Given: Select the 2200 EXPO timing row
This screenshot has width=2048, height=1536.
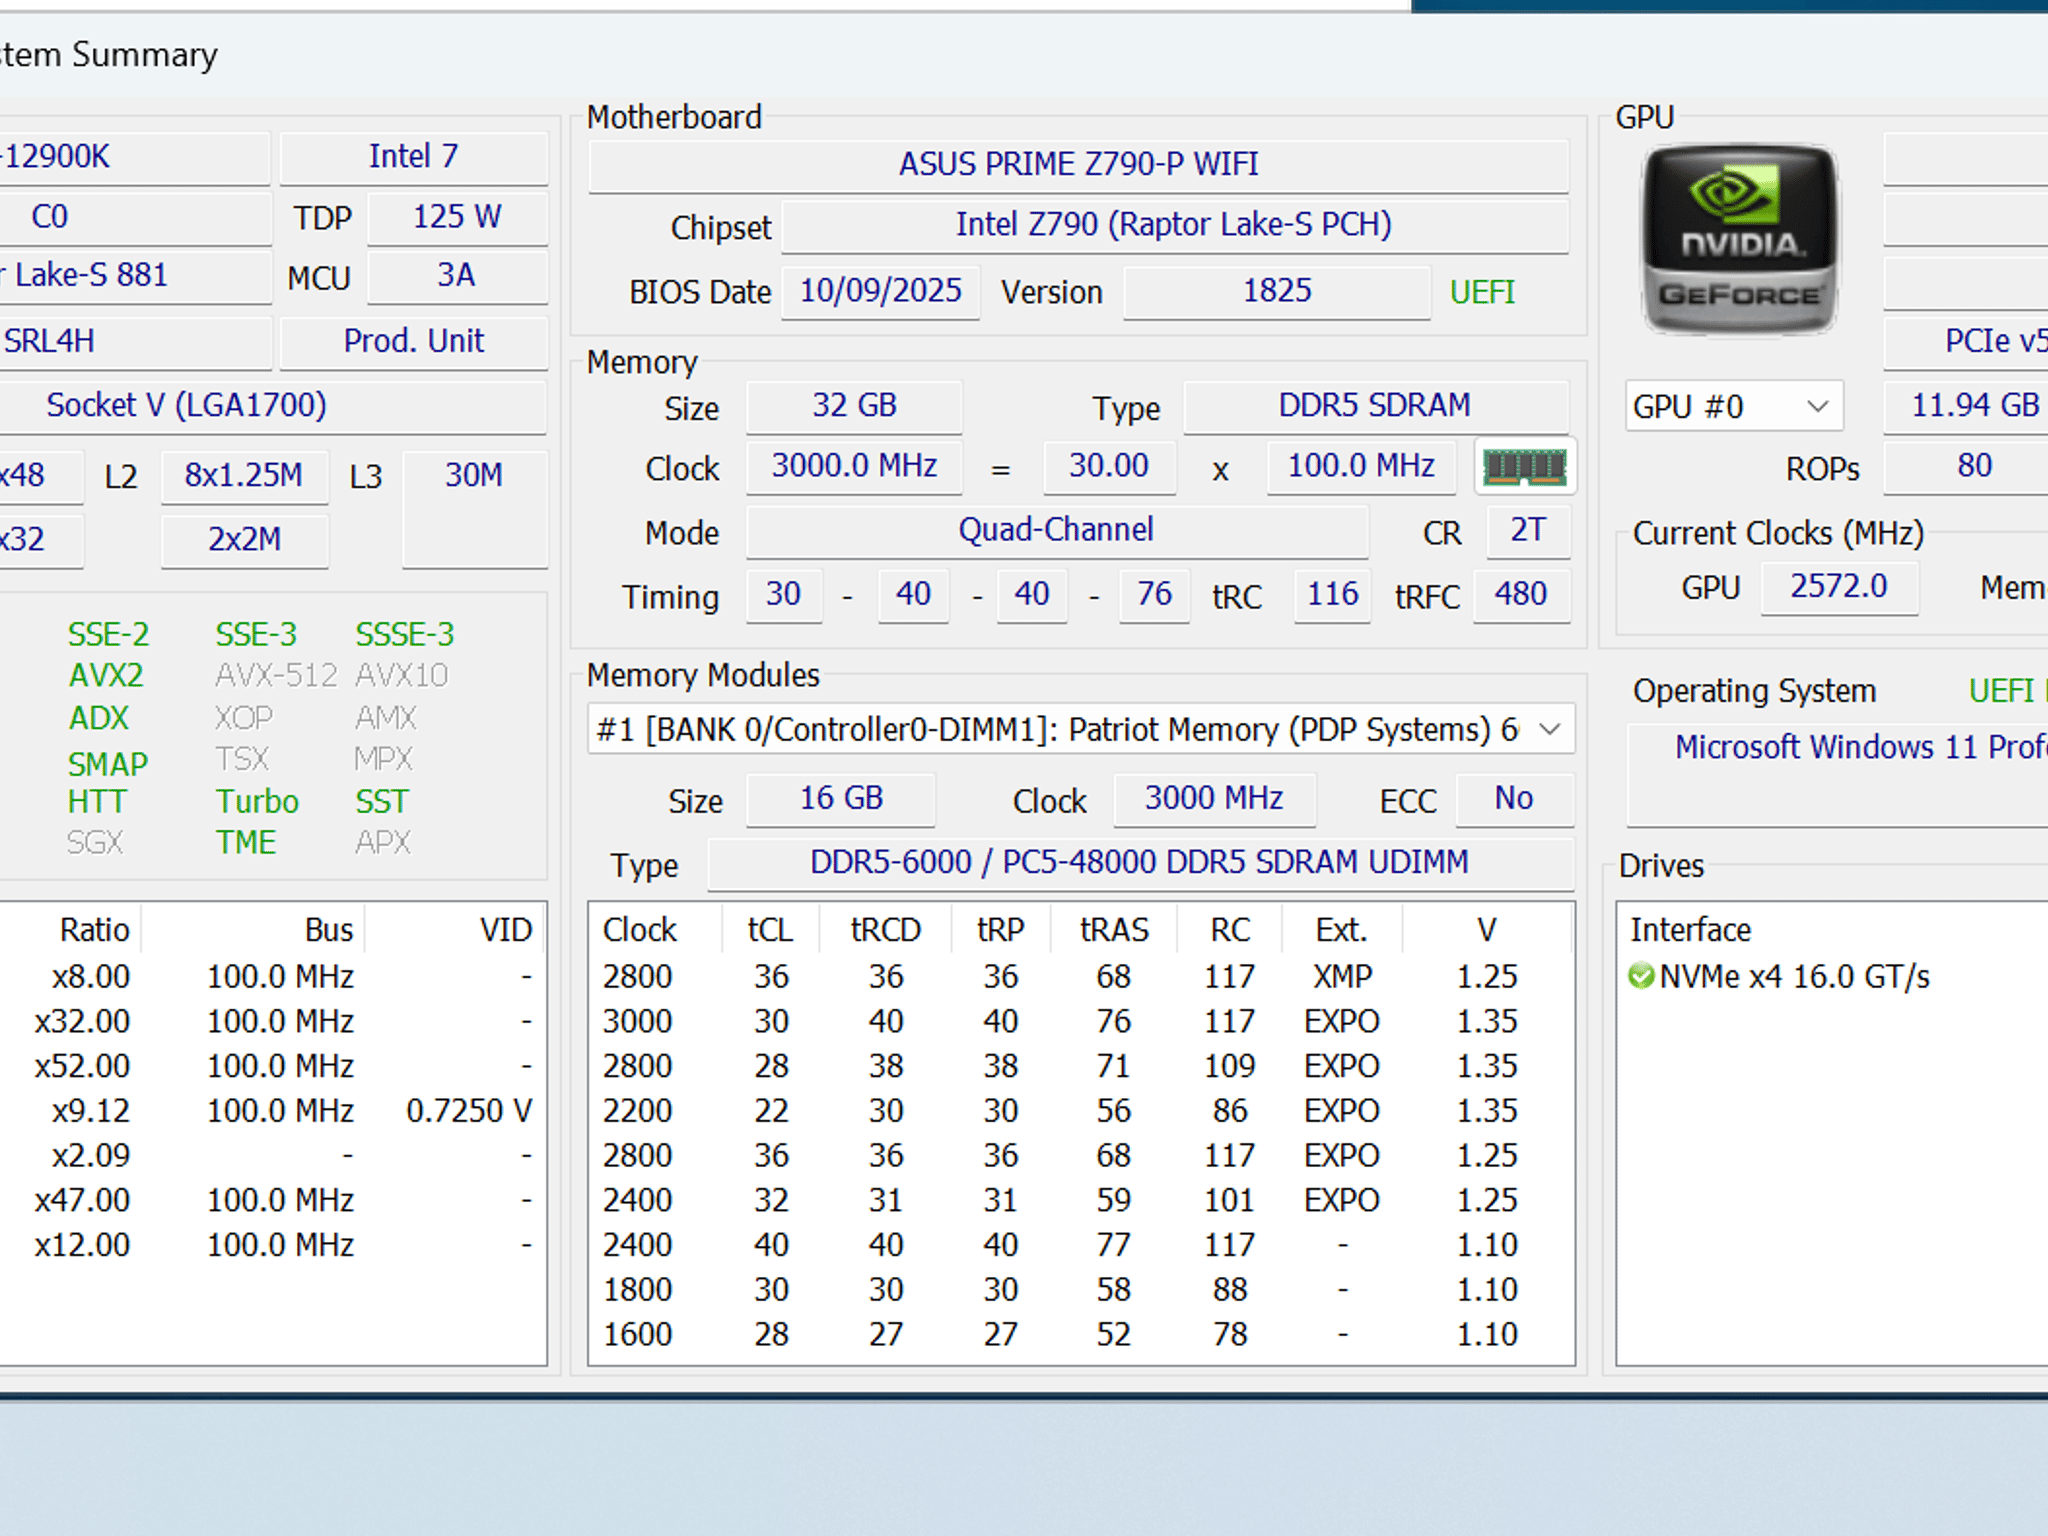Looking at the screenshot, I should point(1081,1111).
